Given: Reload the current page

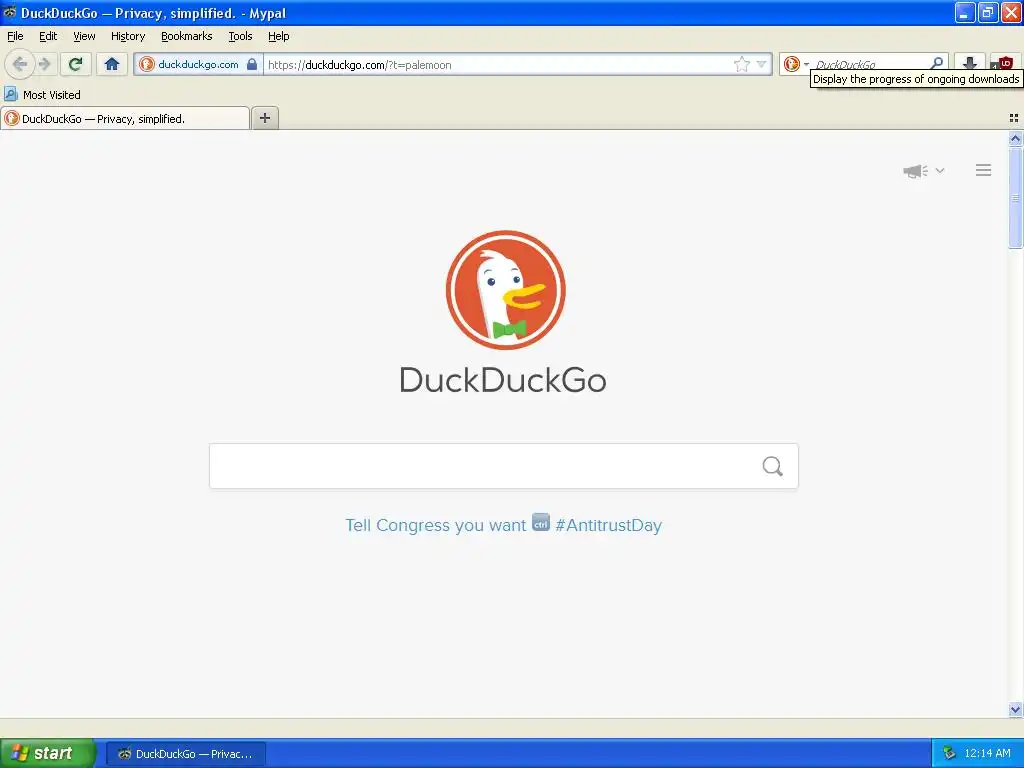Looking at the screenshot, I should (76, 64).
